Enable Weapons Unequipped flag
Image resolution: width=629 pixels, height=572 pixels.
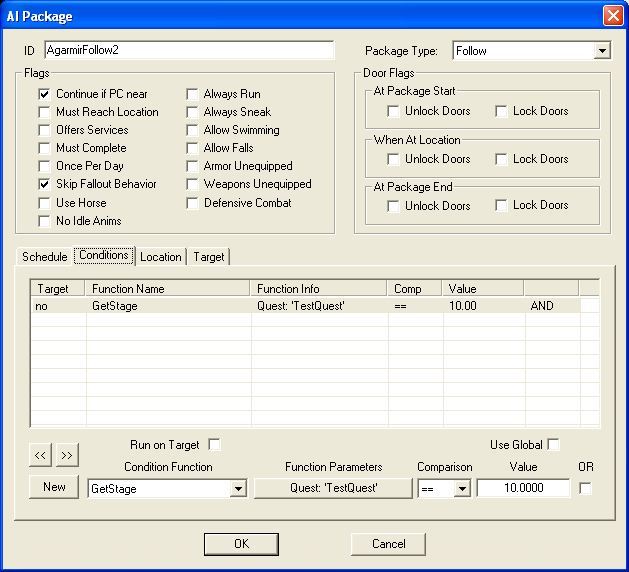(x=192, y=185)
